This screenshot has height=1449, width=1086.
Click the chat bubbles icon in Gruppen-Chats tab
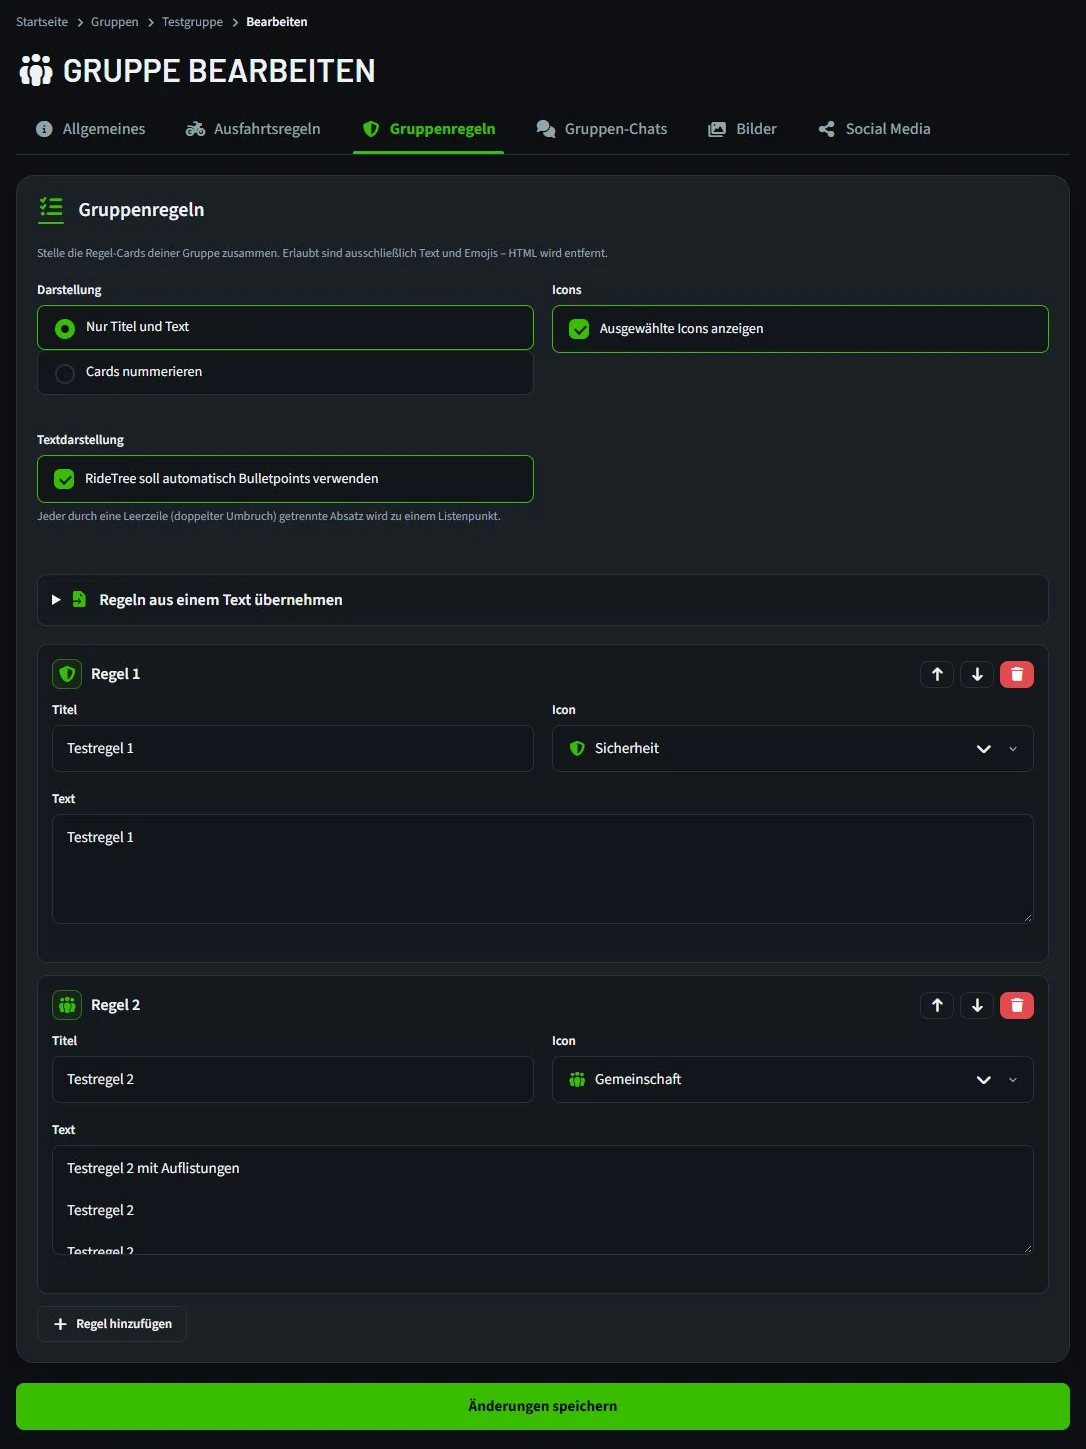click(546, 129)
